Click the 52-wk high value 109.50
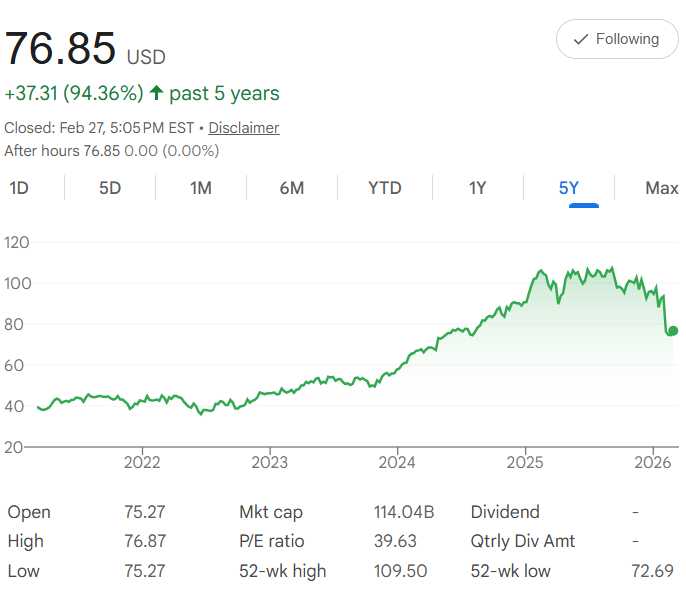Screen dimensions: 686x598 (x=400, y=571)
